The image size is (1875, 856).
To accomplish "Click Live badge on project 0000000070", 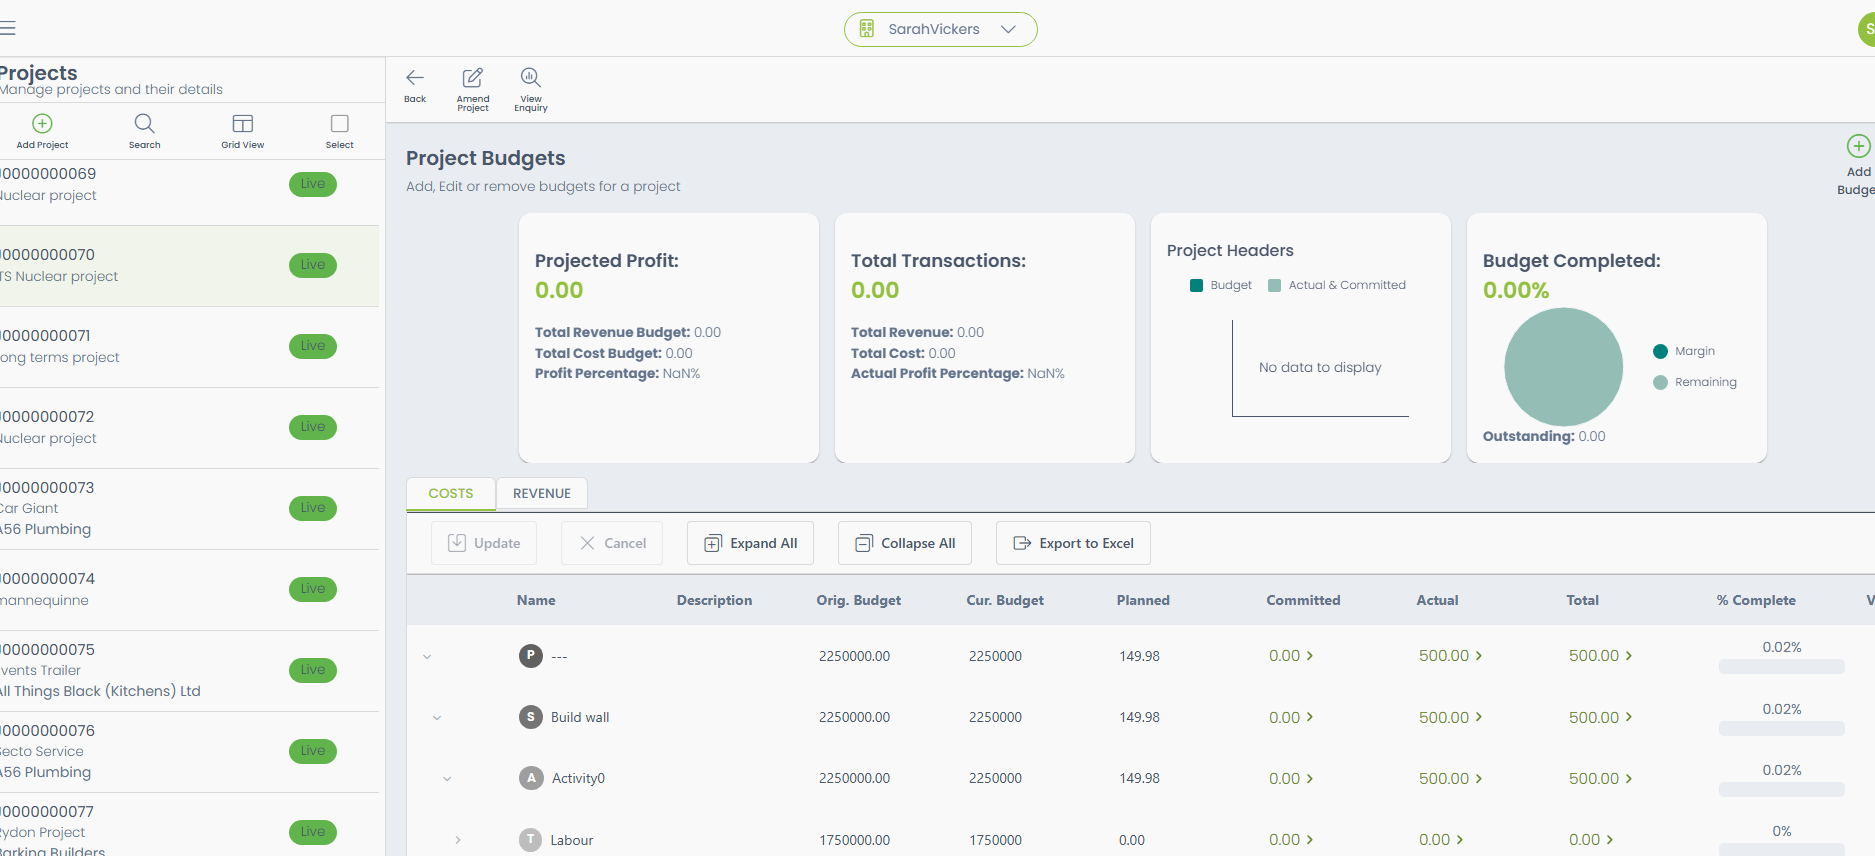I will pos(313,265).
